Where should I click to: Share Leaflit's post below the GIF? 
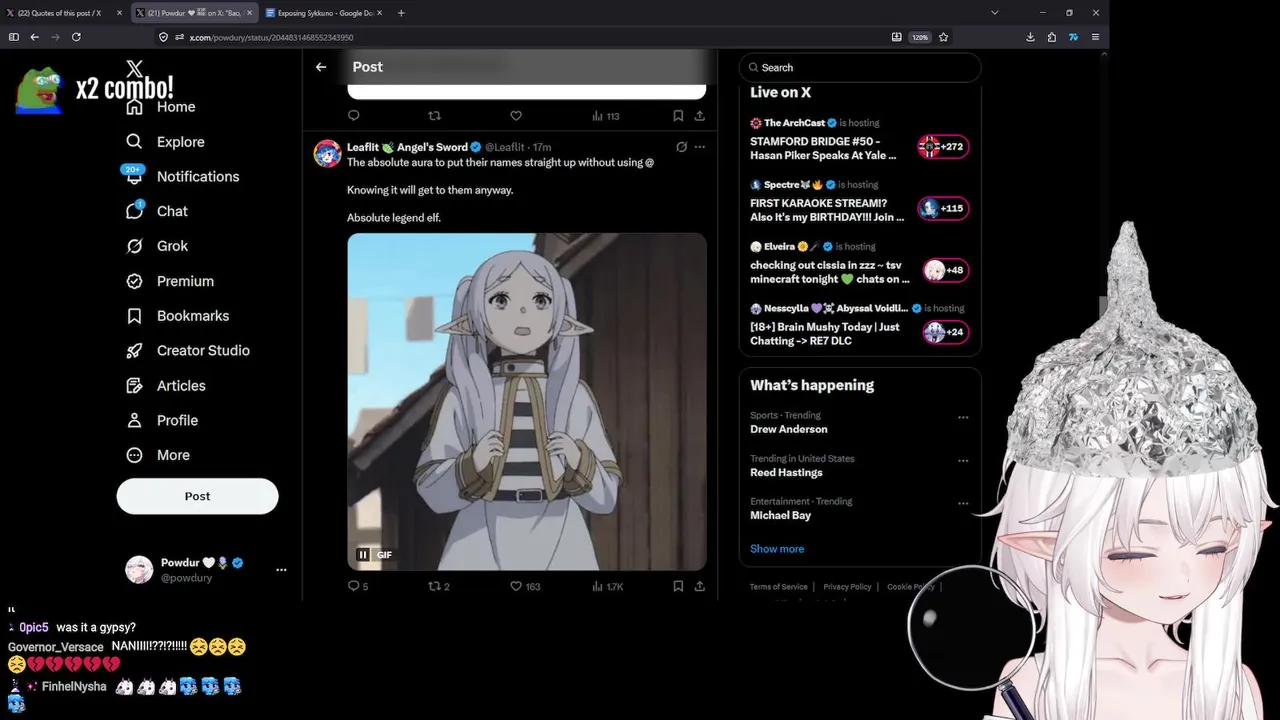click(700, 586)
